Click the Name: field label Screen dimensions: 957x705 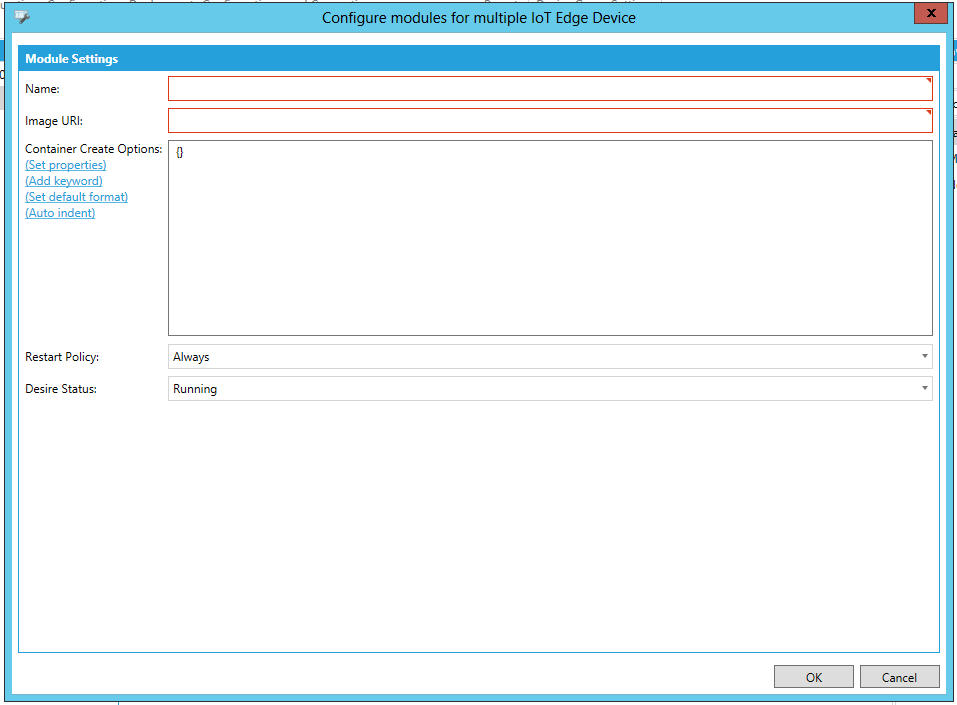(43, 89)
